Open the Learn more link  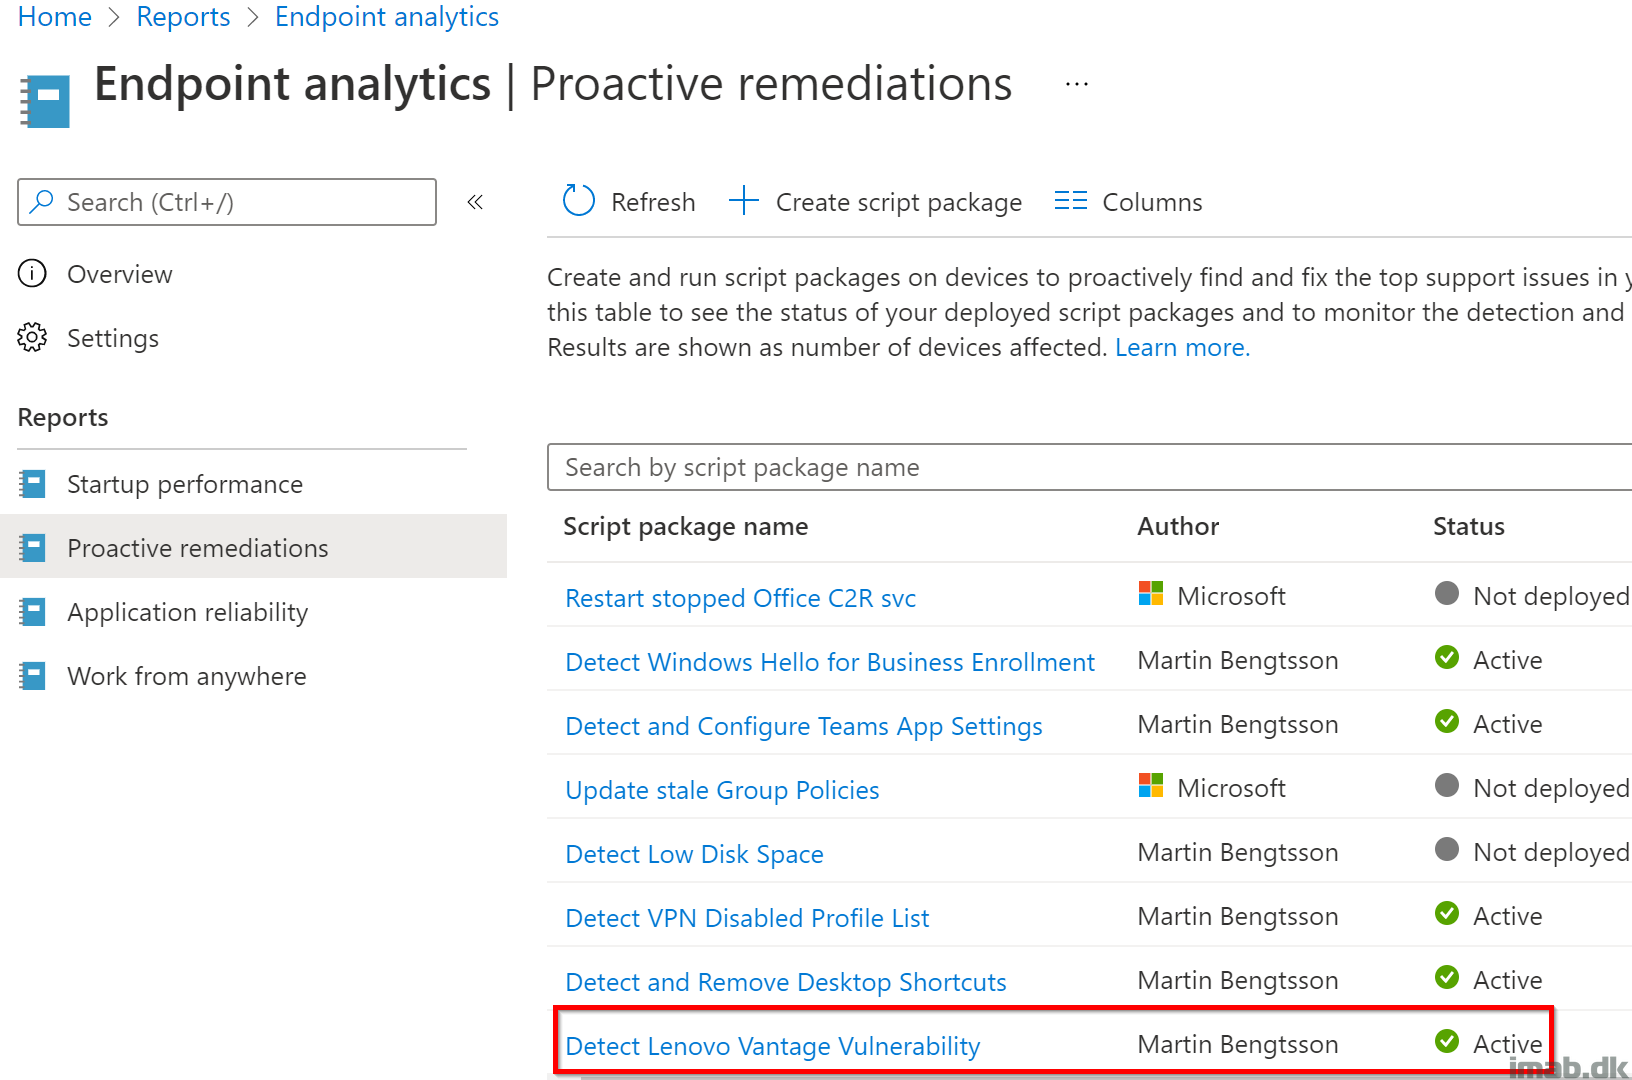pyautogui.click(x=1182, y=347)
